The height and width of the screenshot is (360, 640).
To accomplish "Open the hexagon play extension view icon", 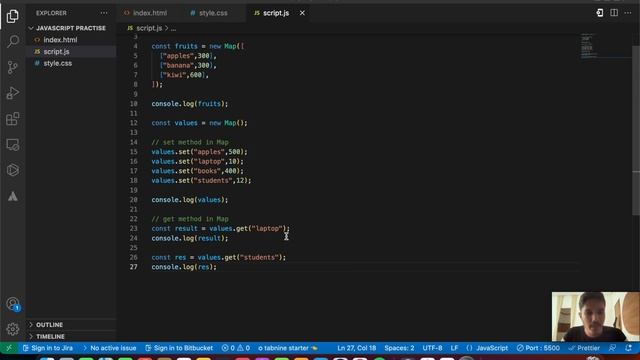I will 13,170.
